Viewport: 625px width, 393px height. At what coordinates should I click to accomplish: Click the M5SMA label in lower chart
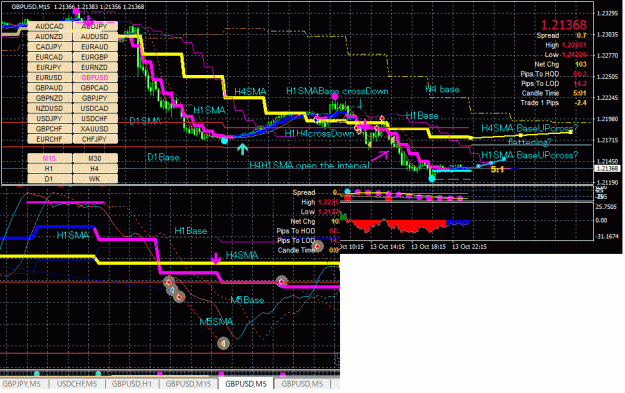tap(216, 321)
